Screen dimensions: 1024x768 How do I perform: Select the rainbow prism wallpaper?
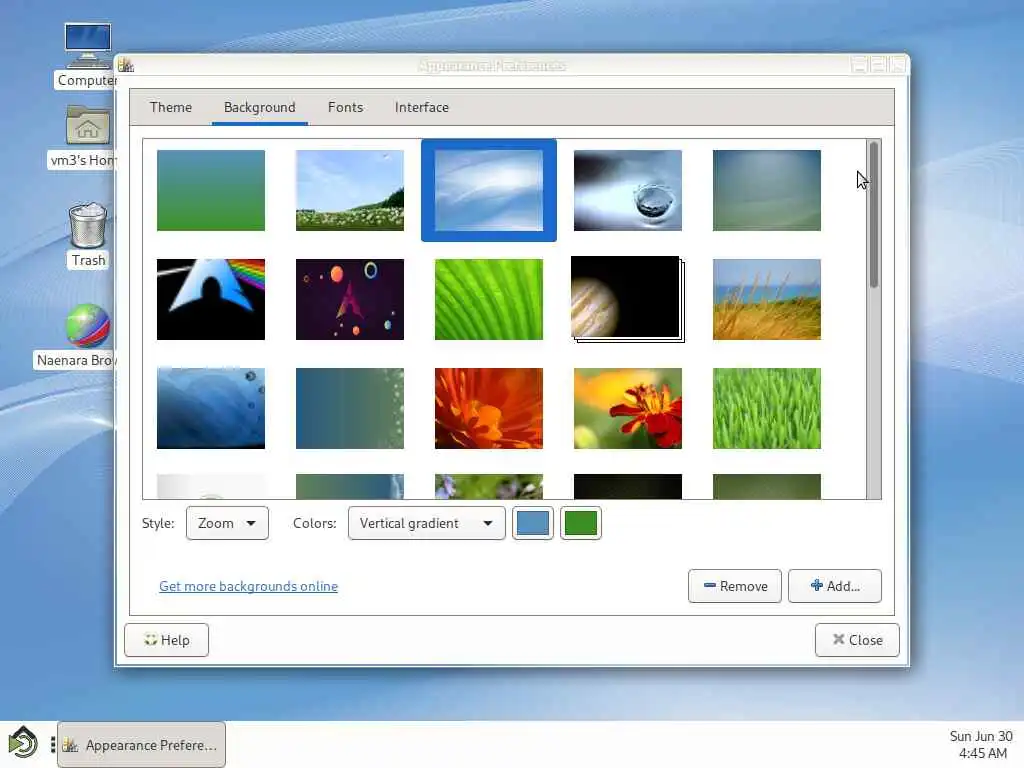coord(211,299)
